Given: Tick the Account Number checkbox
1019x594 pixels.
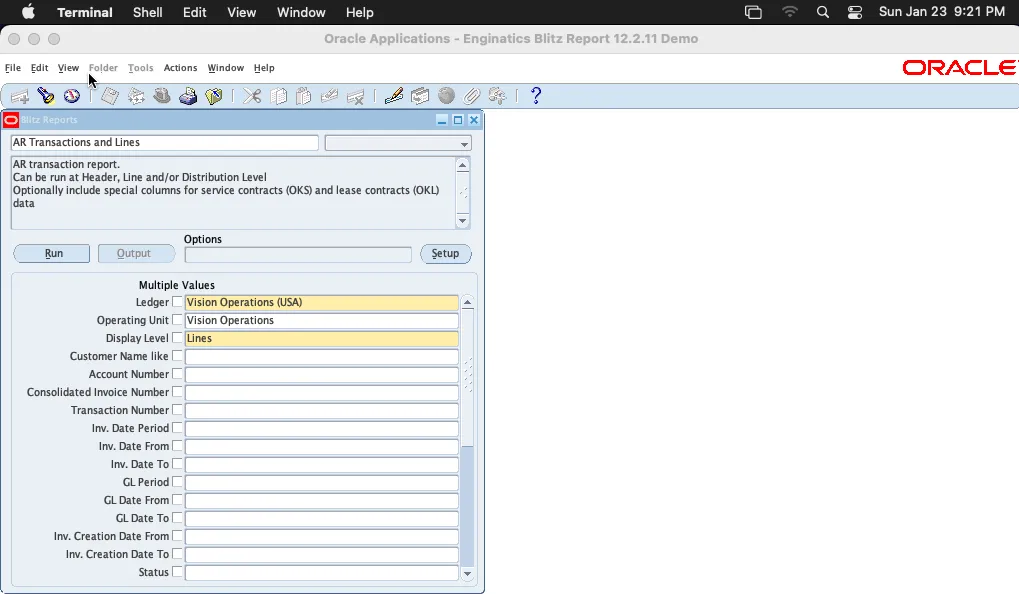Looking at the screenshot, I should [177, 374].
